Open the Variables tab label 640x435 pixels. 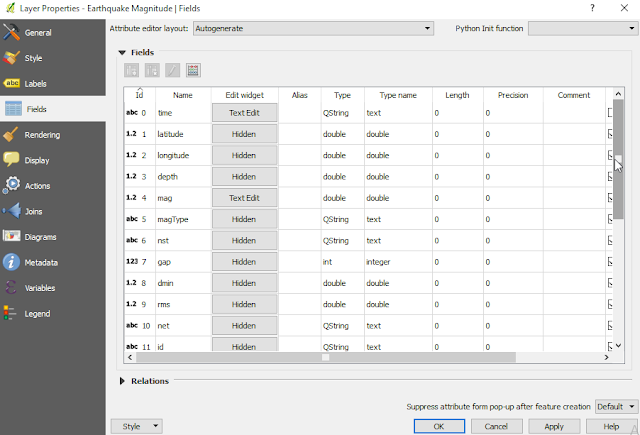pos(40,288)
